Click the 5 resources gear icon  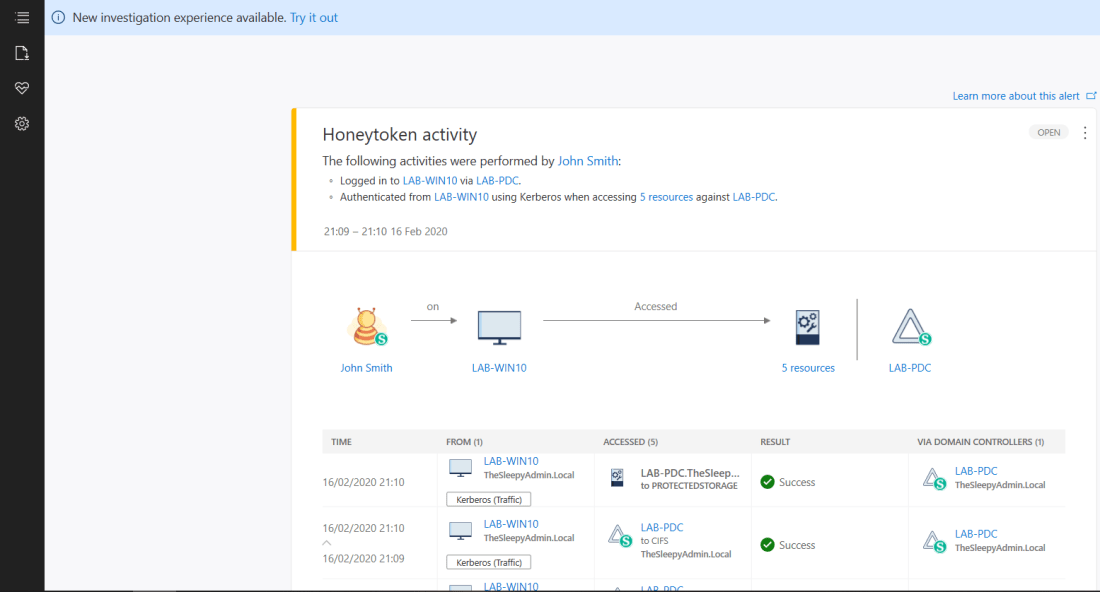pyautogui.click(x=808, y=327)
